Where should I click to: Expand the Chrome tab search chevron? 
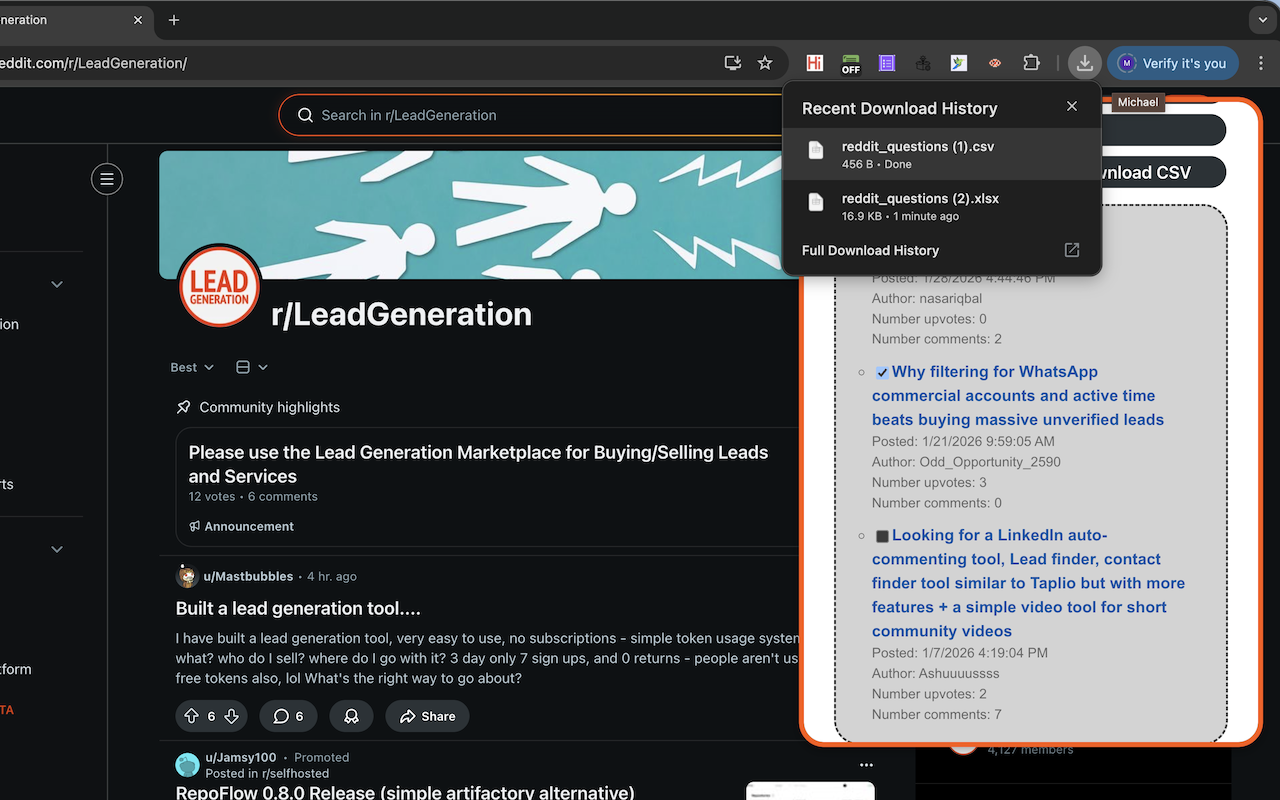pyautogui.click(x=1262, y=20)
